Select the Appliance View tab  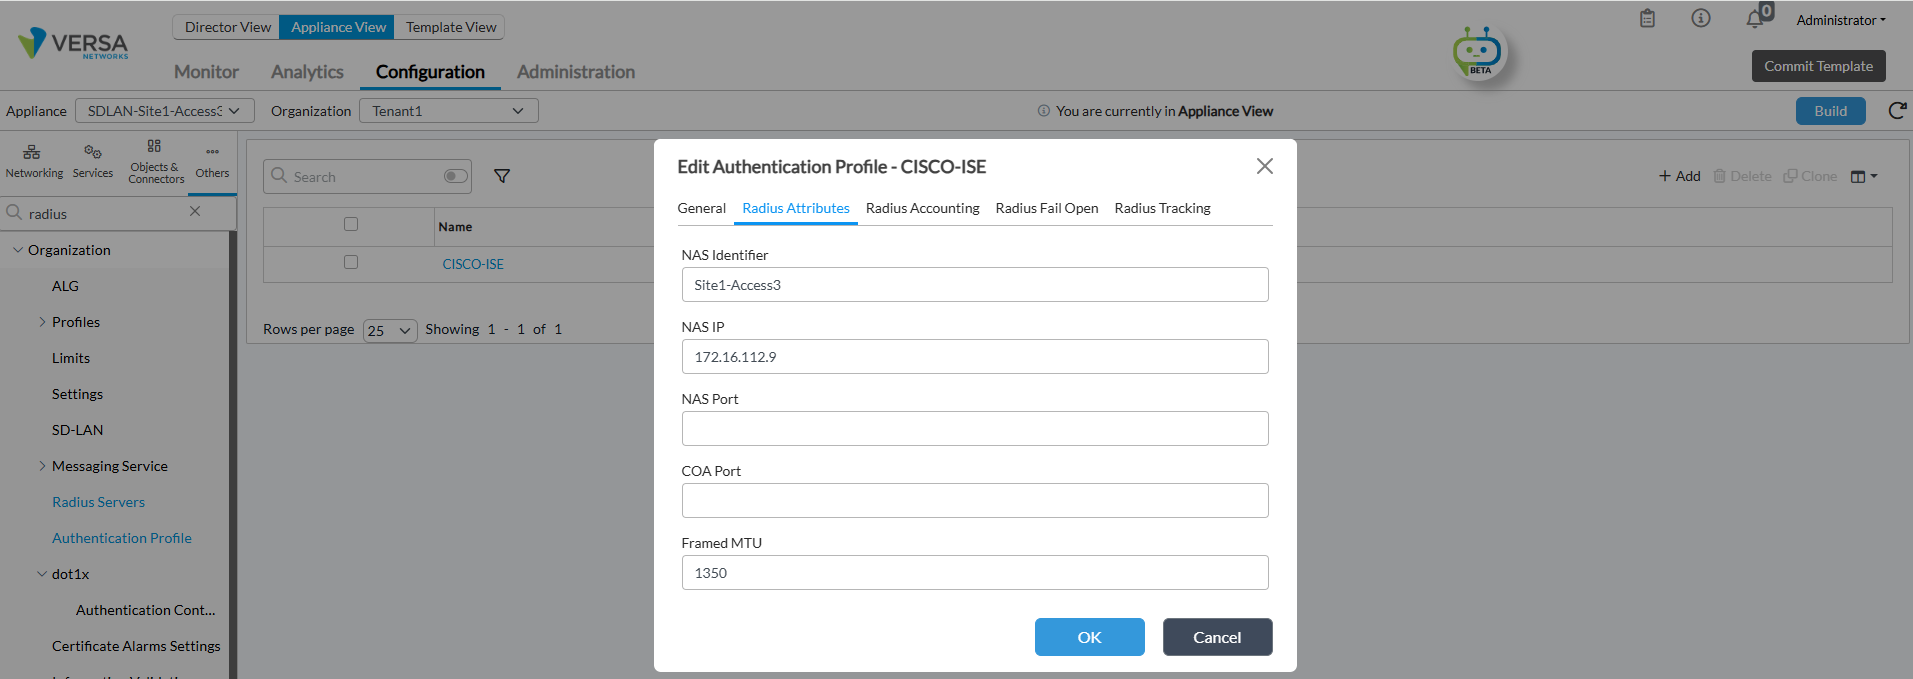pyautogui.click(x=338, y=27)
